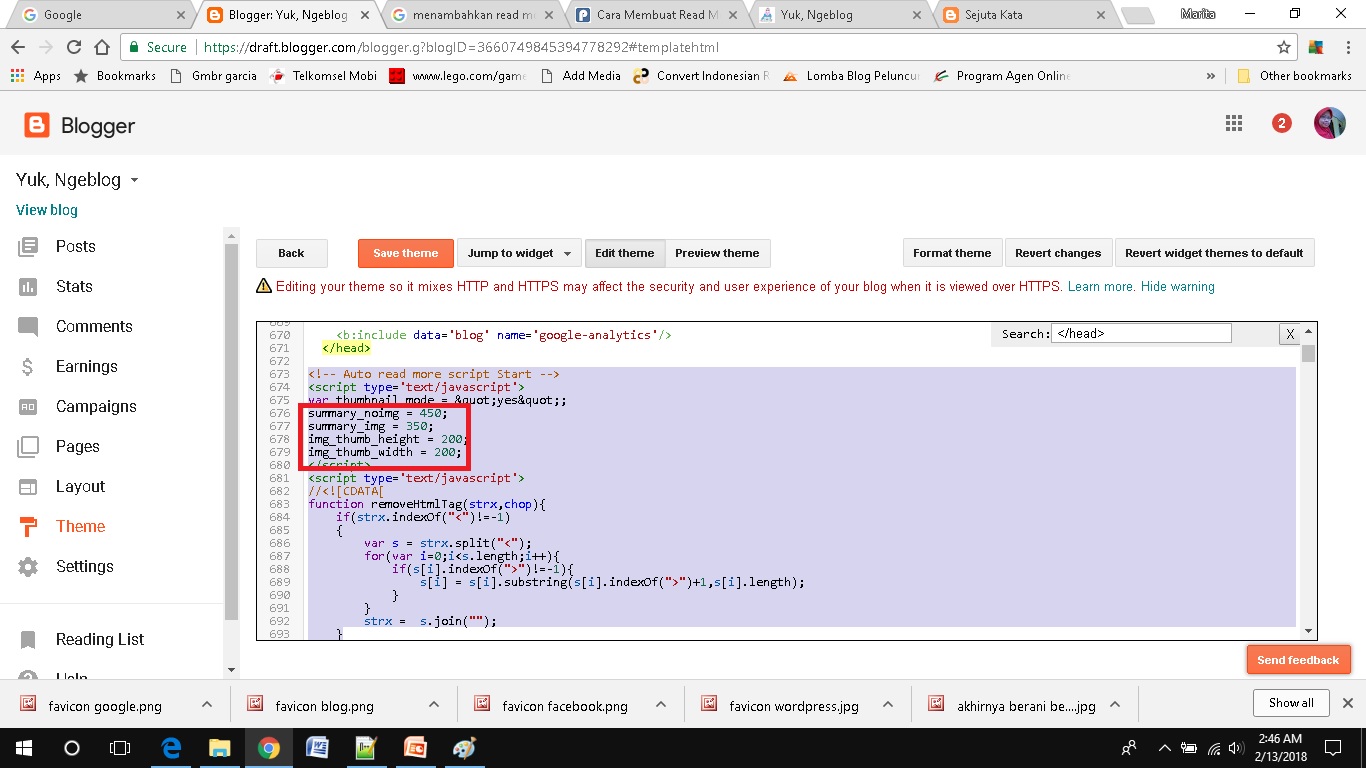Go back with the browser arrow

18,47
